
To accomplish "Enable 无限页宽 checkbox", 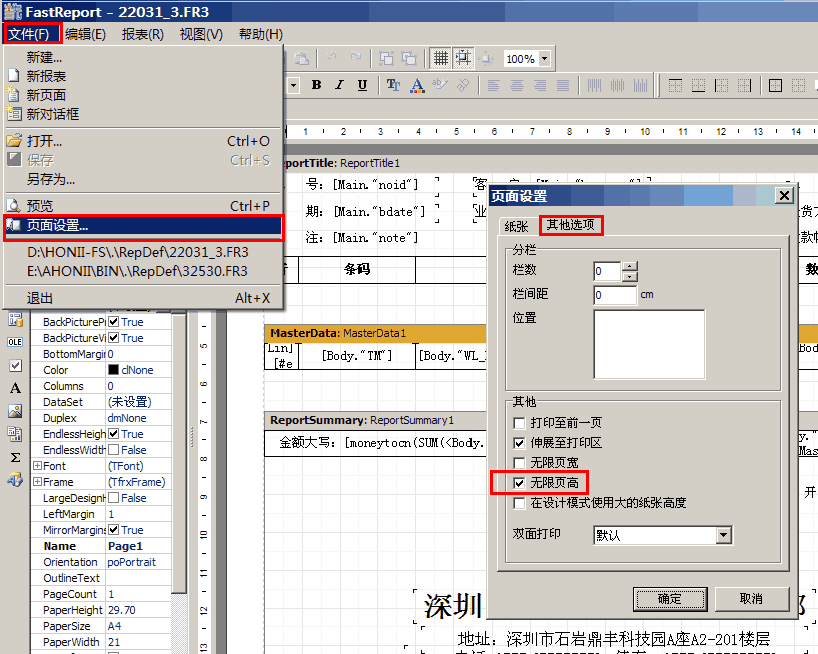I will click(519, 463).
